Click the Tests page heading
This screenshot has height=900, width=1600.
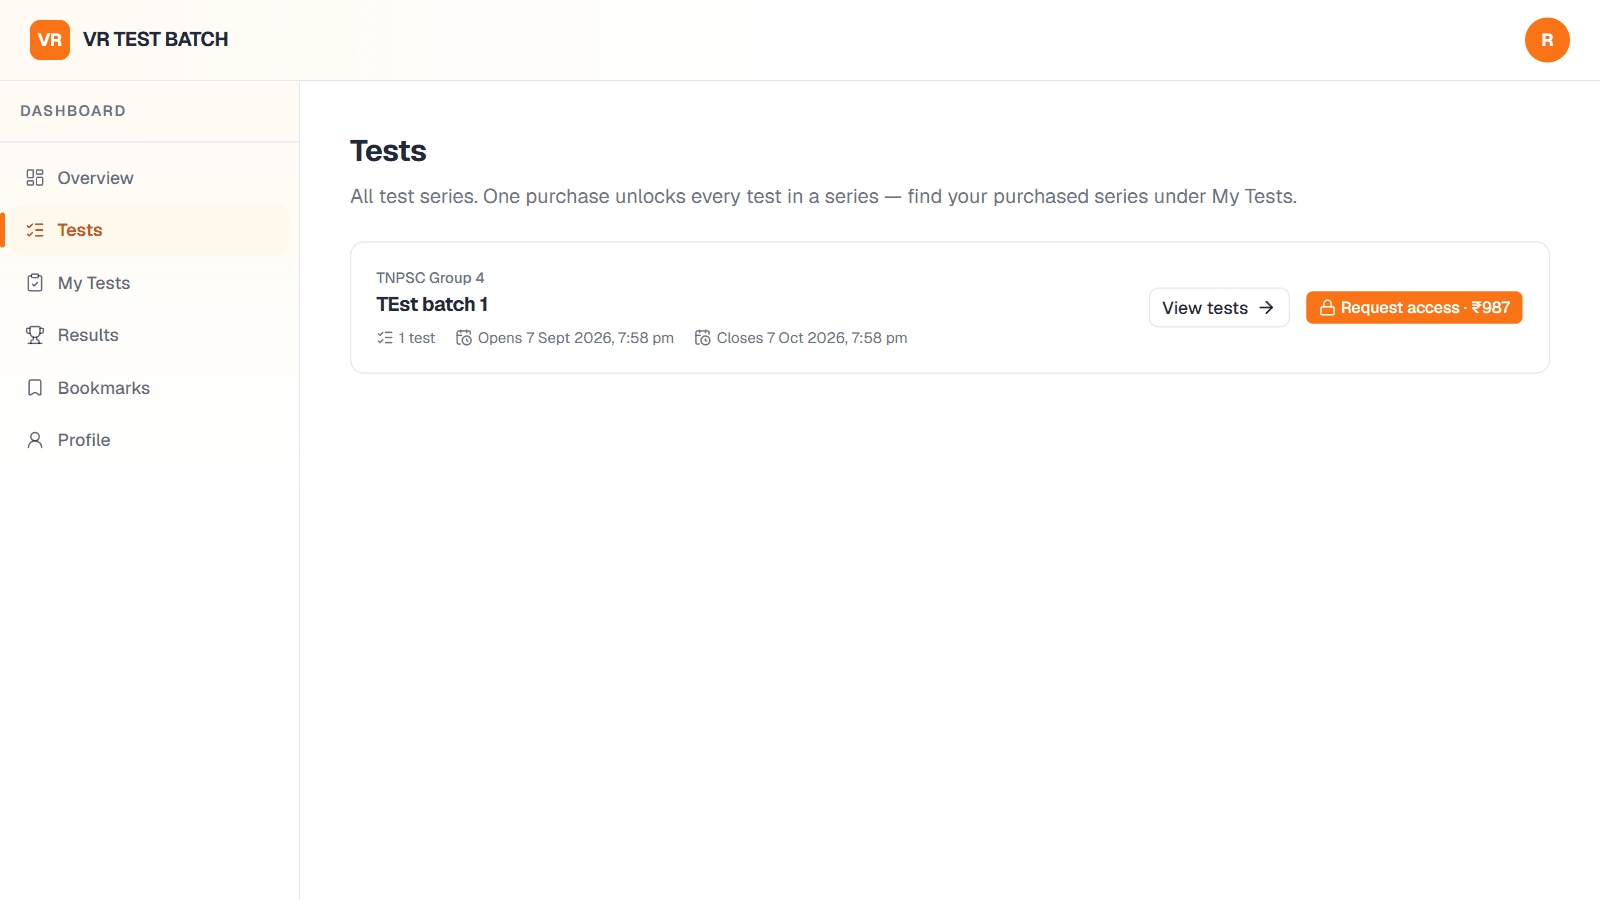point(388,151)
